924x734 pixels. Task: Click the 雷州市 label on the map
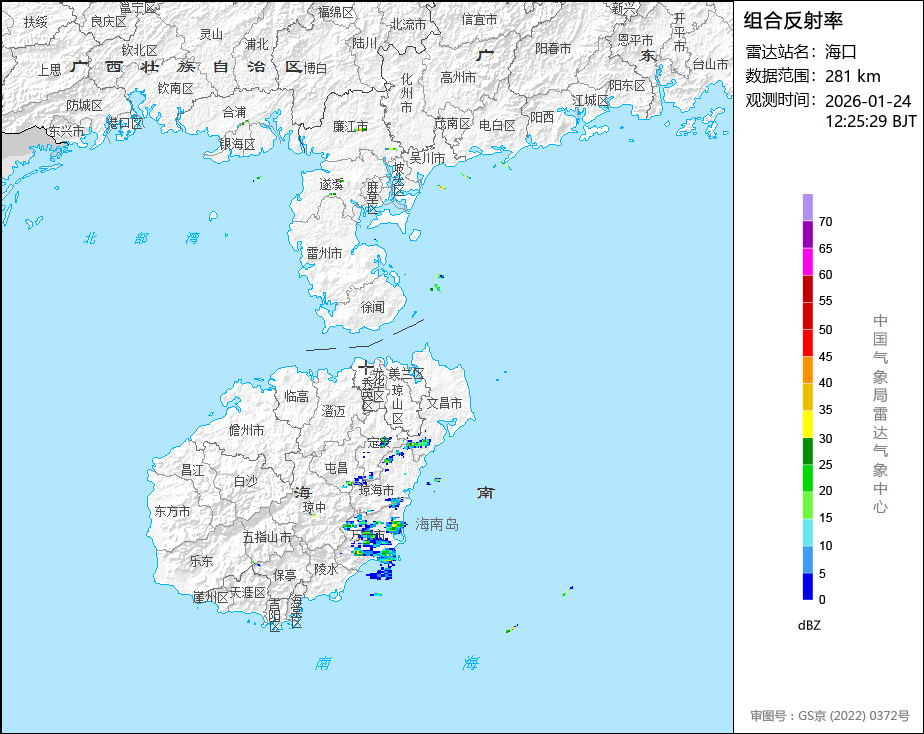coord(324,254)
